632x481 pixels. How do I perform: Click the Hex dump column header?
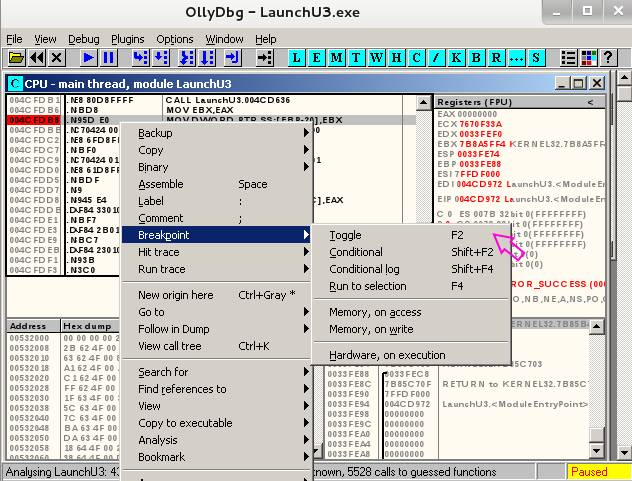tap(90, 326)
